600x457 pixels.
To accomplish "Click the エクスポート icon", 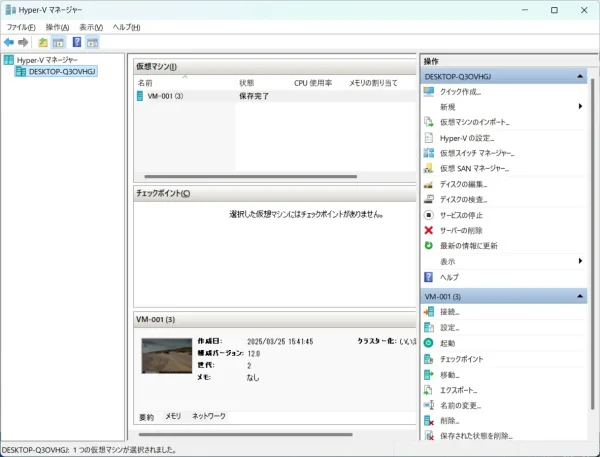I will pos(429,390).
